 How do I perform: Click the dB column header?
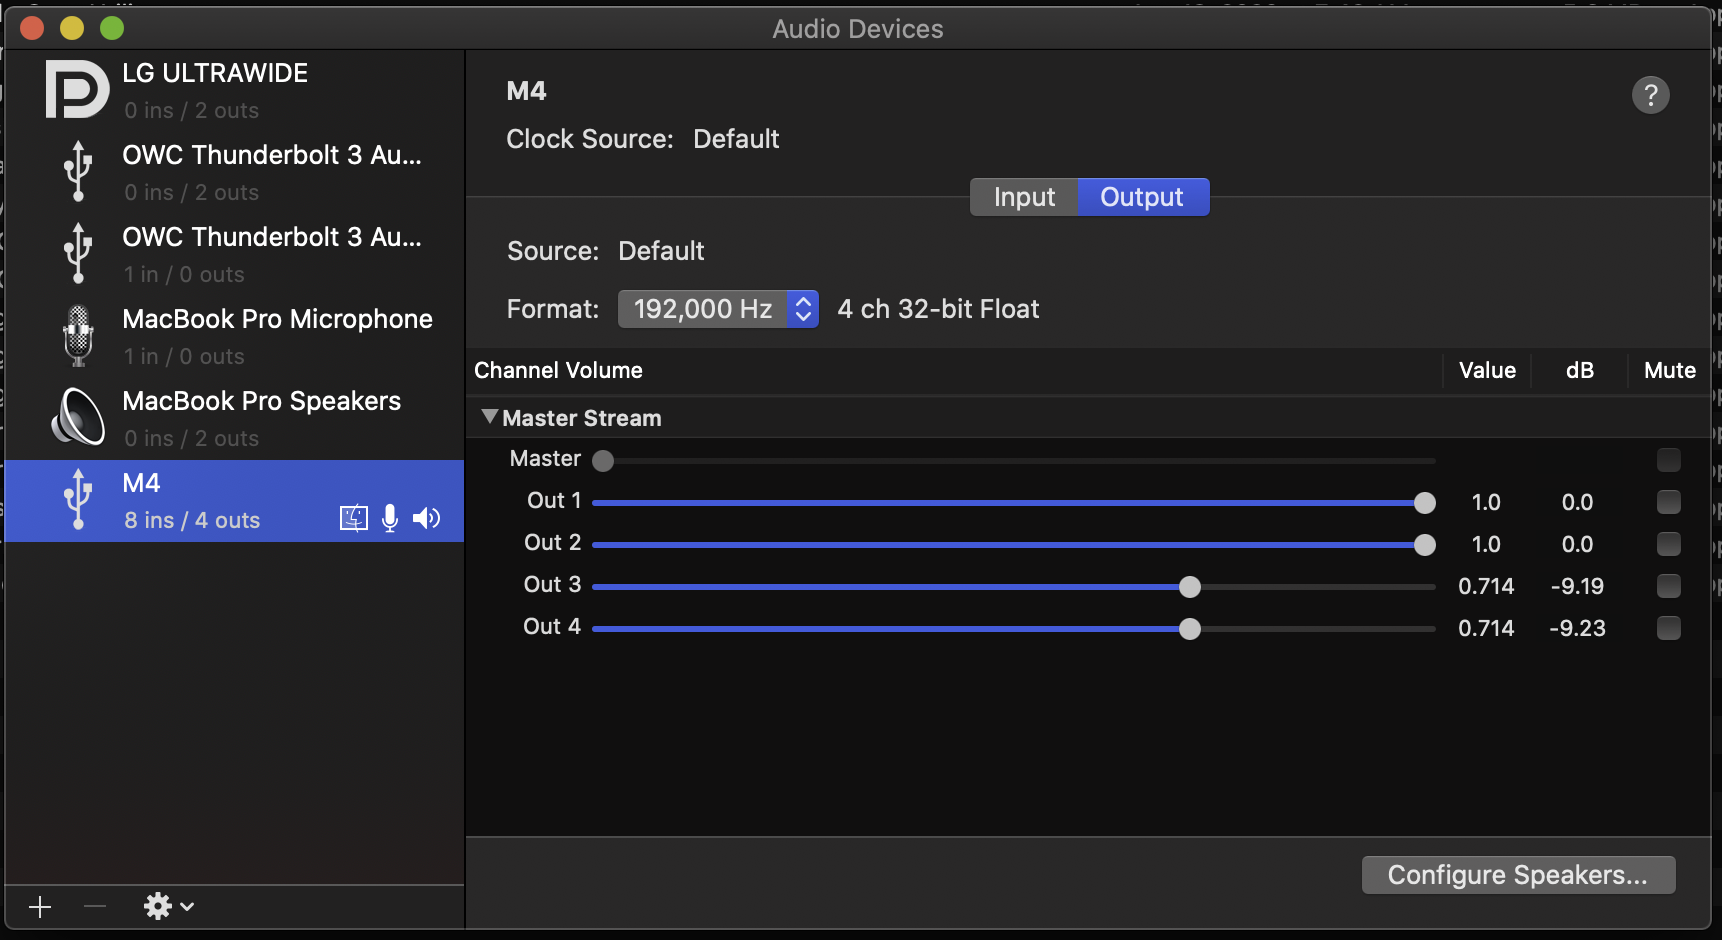pyautogui.click(x=1579, y=370)
